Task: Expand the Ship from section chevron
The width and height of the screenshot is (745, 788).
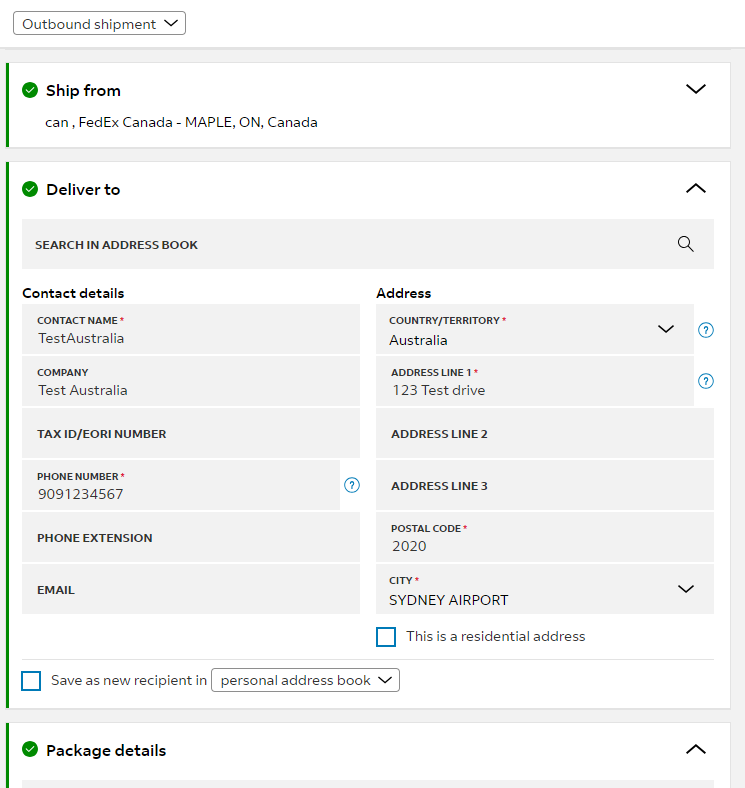Action: click(696, 89)
